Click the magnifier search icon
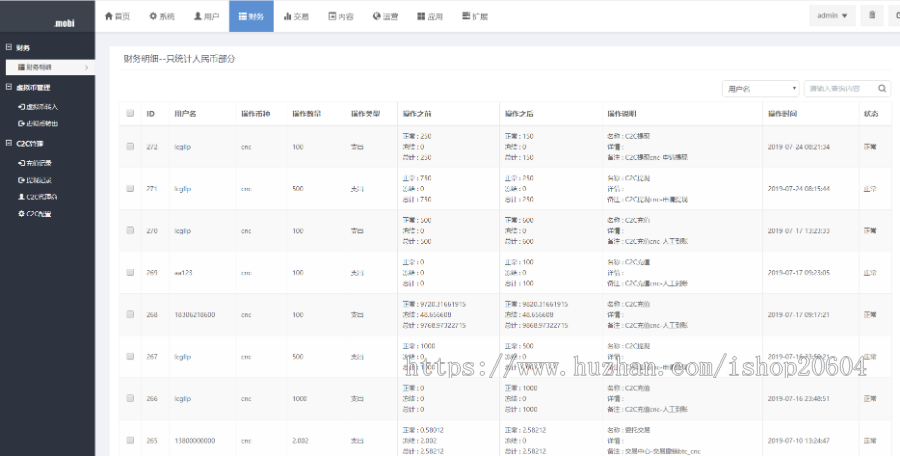 click(x=882, y=88)
